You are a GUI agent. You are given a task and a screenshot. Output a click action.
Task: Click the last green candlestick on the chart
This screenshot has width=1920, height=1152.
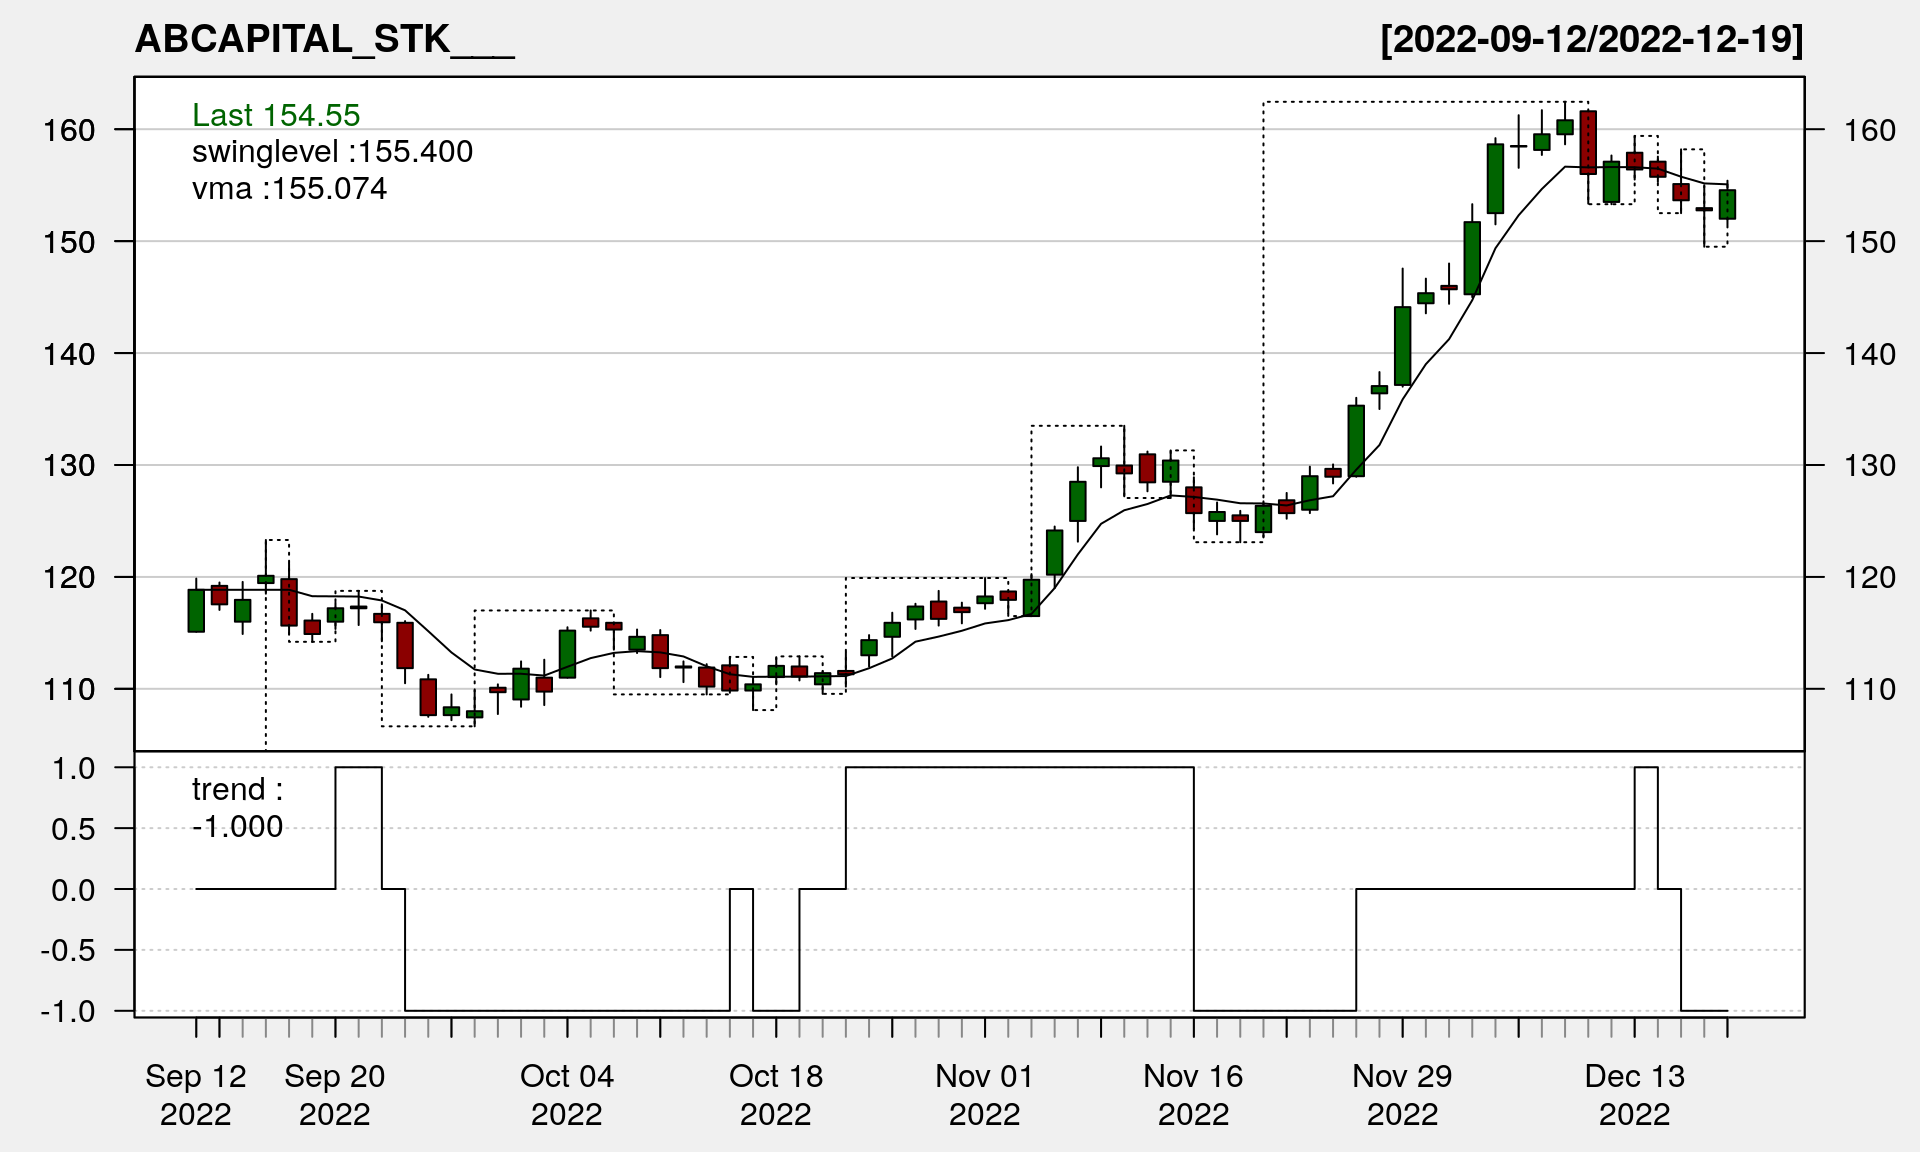pyautogui.click(x=1727, y=204)
